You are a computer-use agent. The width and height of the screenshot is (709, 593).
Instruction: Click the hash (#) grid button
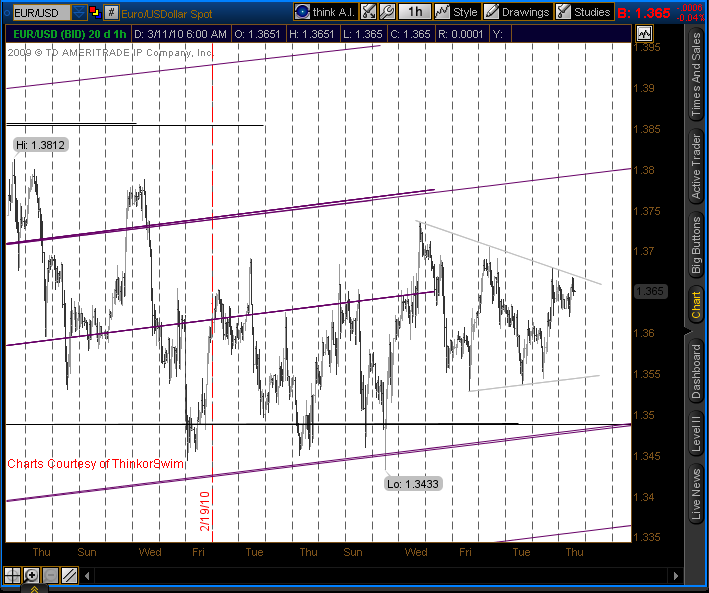click(x=111, y=12)
